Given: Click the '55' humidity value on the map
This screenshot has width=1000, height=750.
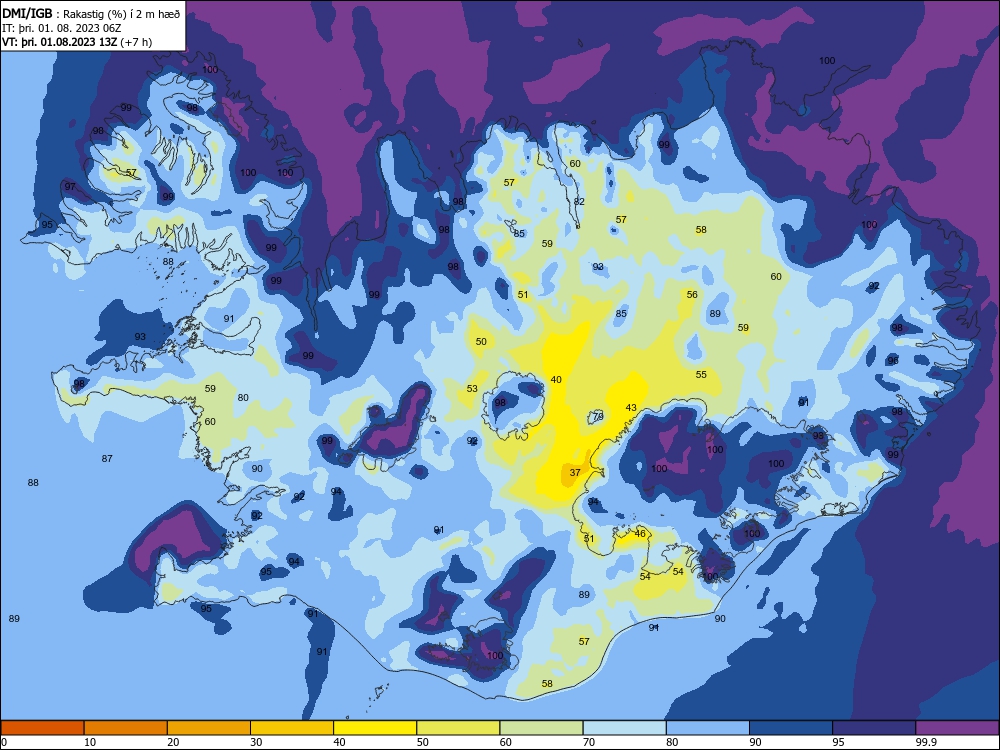Looking at the screenshot, I should (702, 374).
